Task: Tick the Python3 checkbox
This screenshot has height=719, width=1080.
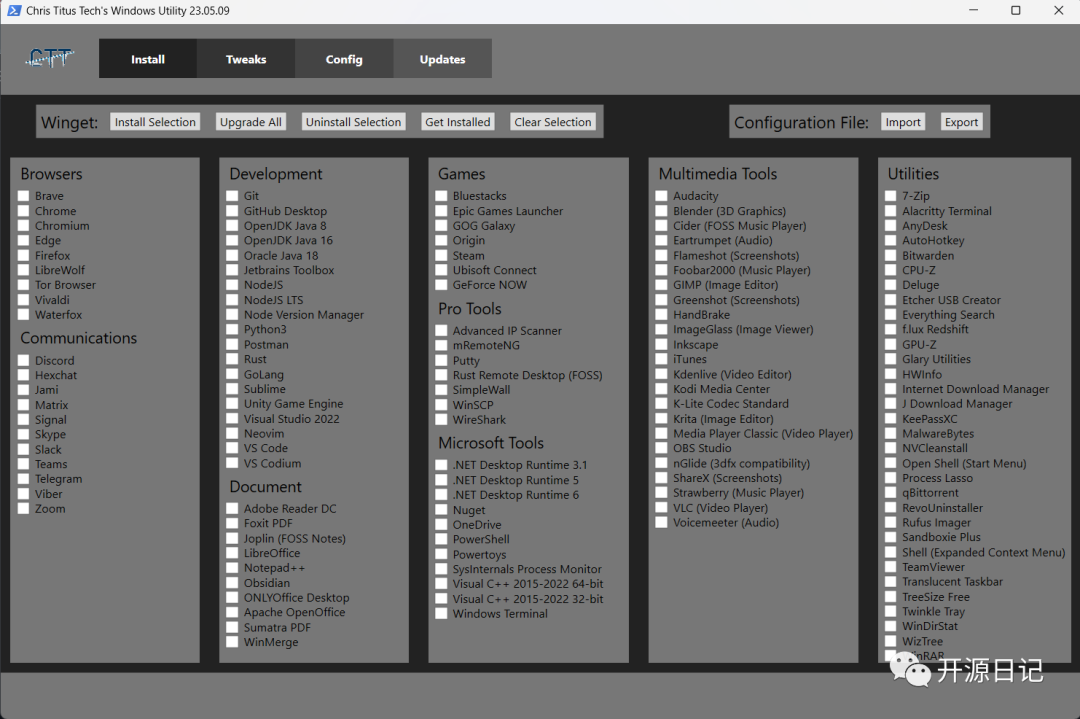Action: pos(232,330)
